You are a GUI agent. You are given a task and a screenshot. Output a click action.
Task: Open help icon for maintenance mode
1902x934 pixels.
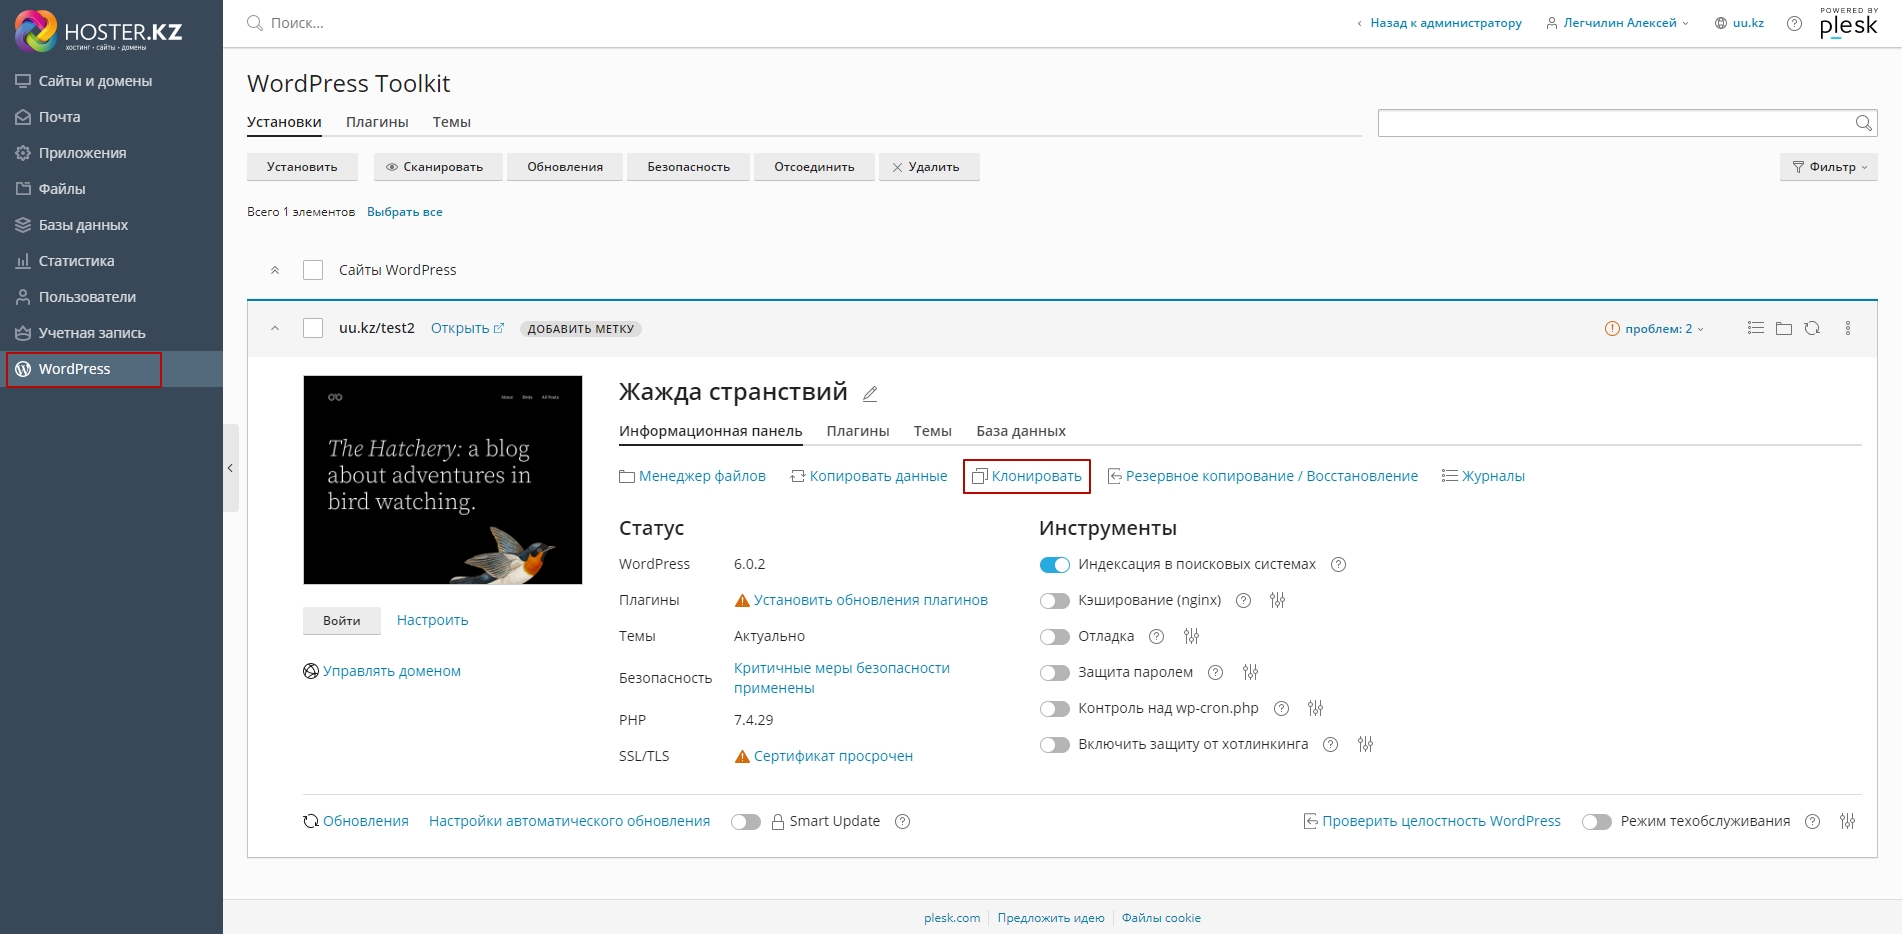click(1812, 822)
